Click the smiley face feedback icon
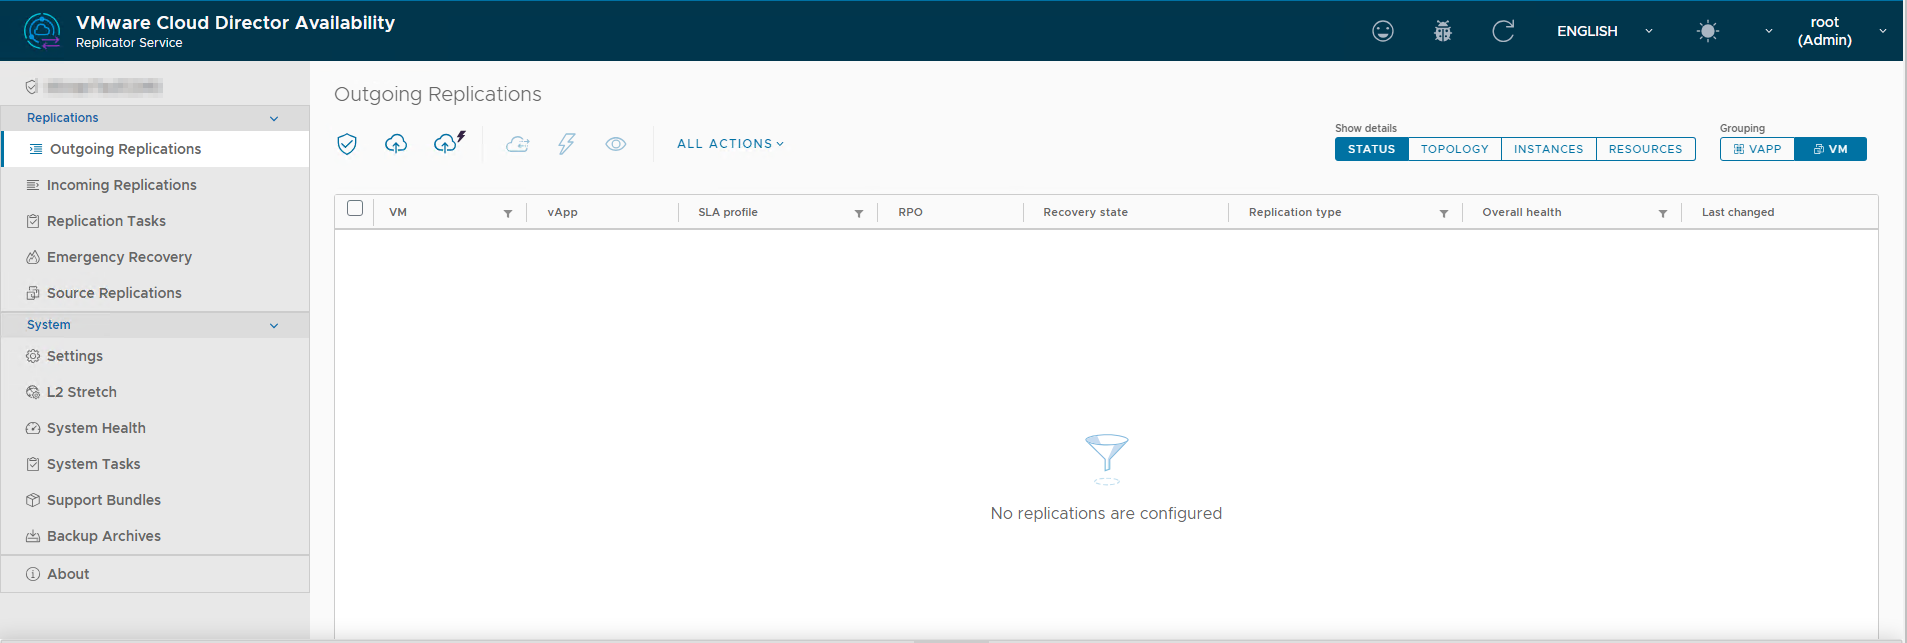The width and height of the screenshot is (1907, 643). tap(1382, 31)
